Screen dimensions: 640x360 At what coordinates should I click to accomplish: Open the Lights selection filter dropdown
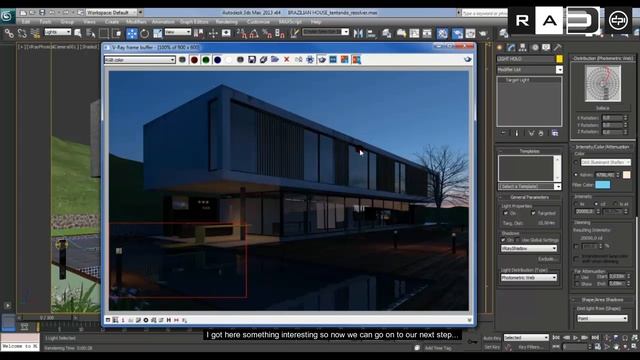[x=58, y=32]
